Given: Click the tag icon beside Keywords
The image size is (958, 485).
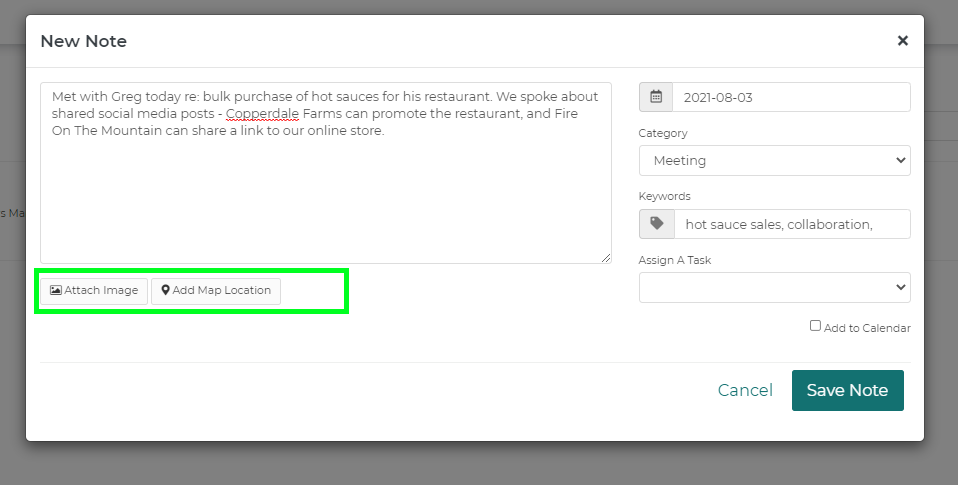Looking at the screenshot, I should coord(656,224).
